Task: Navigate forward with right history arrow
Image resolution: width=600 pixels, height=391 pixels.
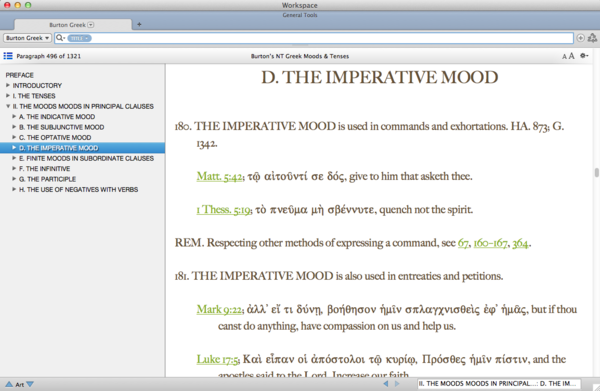Action: coord(397,384)
